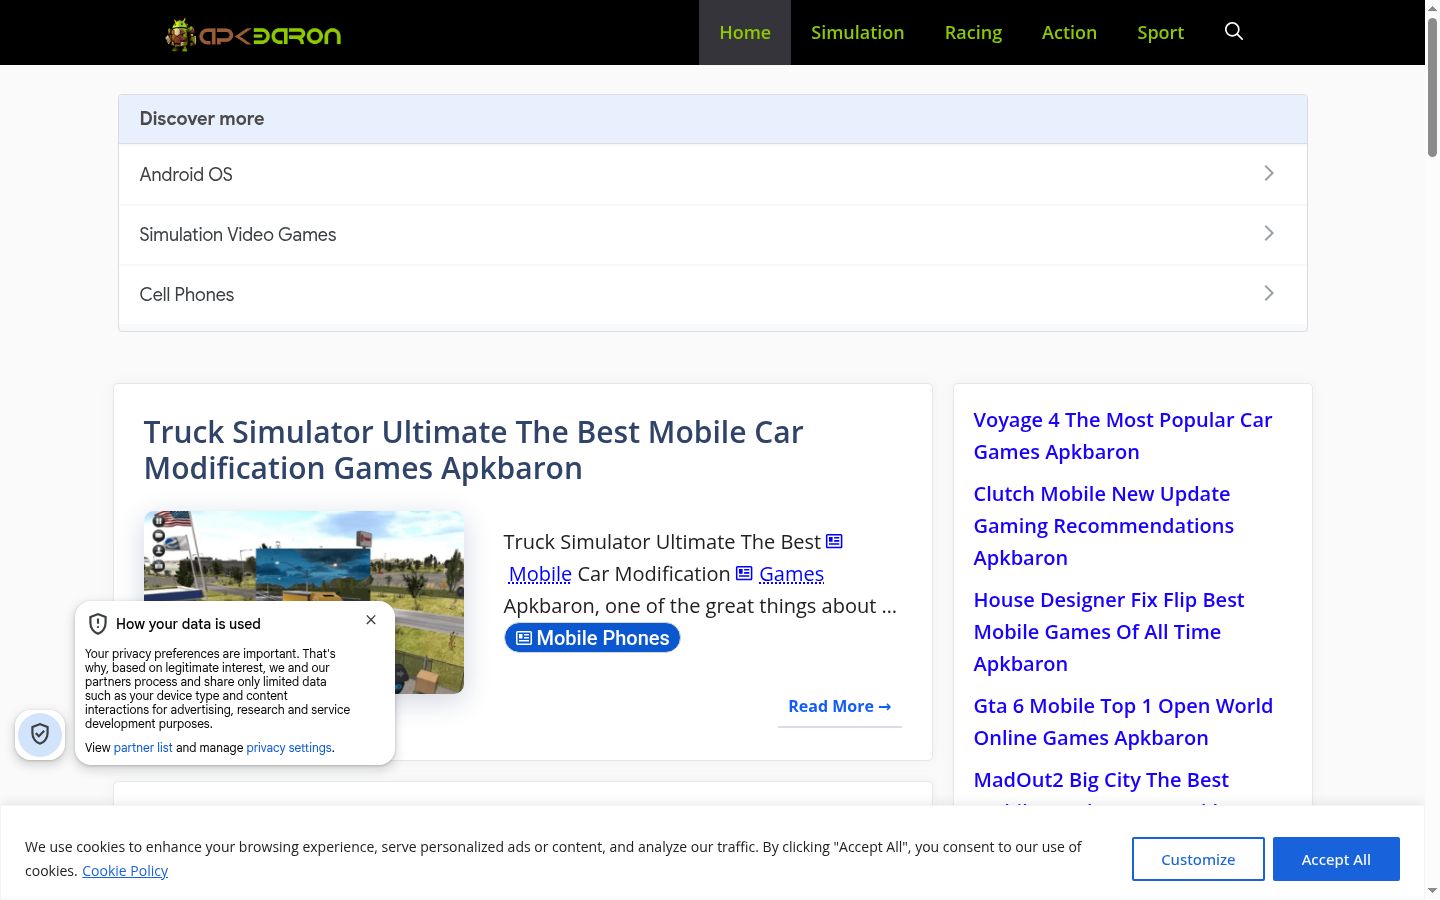The image size is (1440, 900).
Task: Open the Truck Simulator Ultimate article title
Action: click(473, 450)
